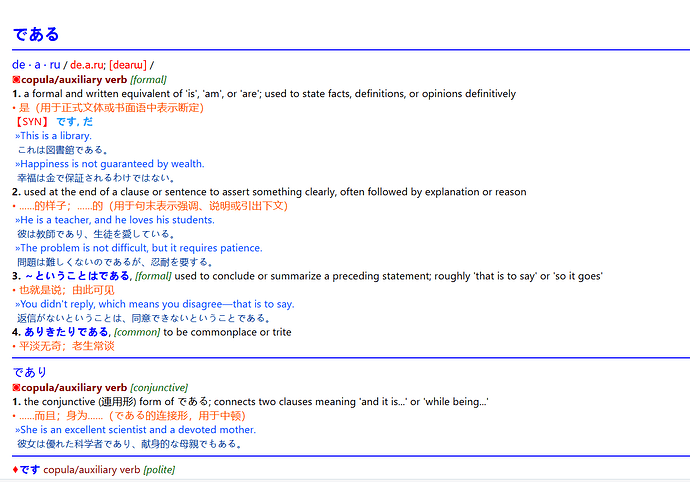This screenshot has height=482, width=690.
Task: Click the [formal] label beside first part of speech
Action: 148,80
